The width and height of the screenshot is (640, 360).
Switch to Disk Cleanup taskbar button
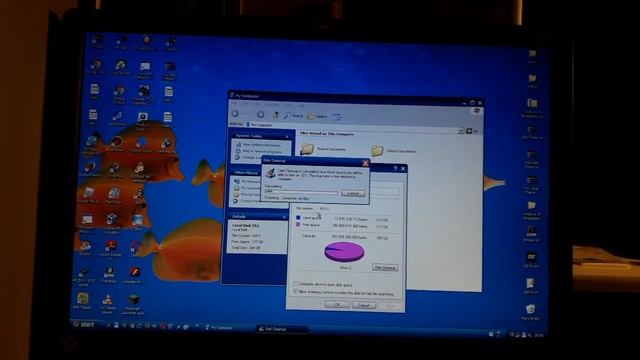[282, 329]
